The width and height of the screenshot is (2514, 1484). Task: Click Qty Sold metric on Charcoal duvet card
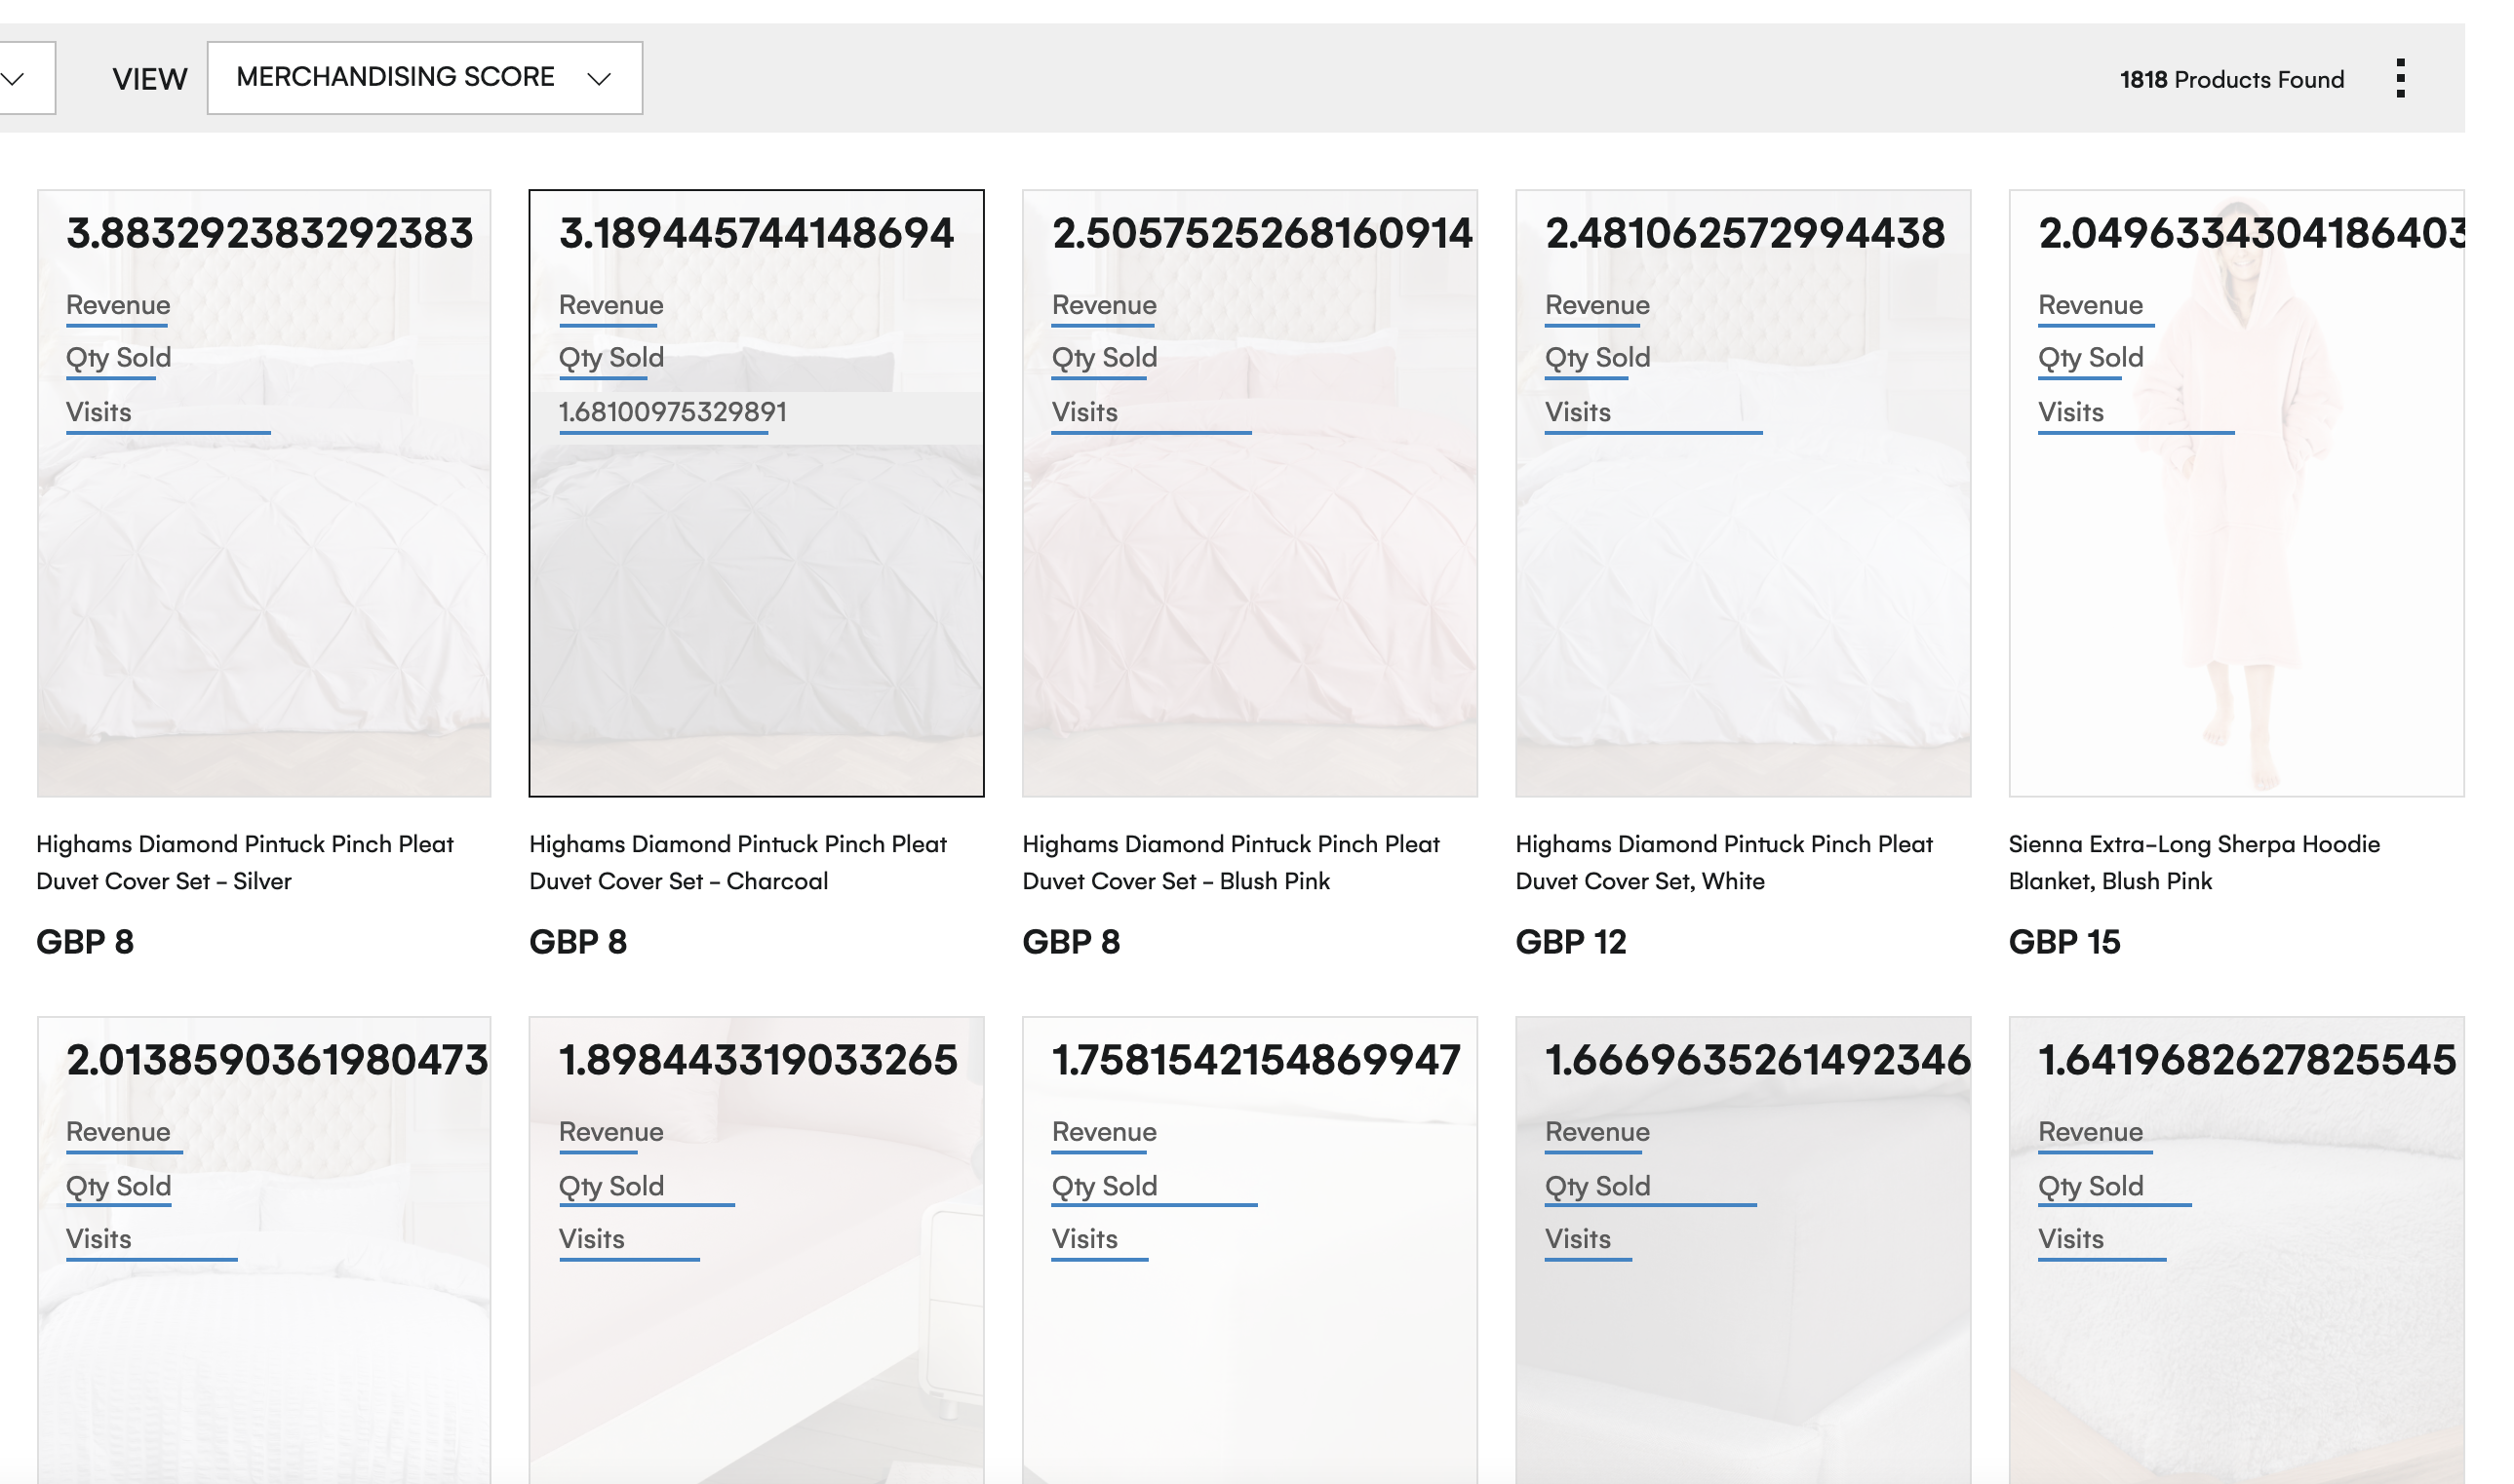click(611, 358)
